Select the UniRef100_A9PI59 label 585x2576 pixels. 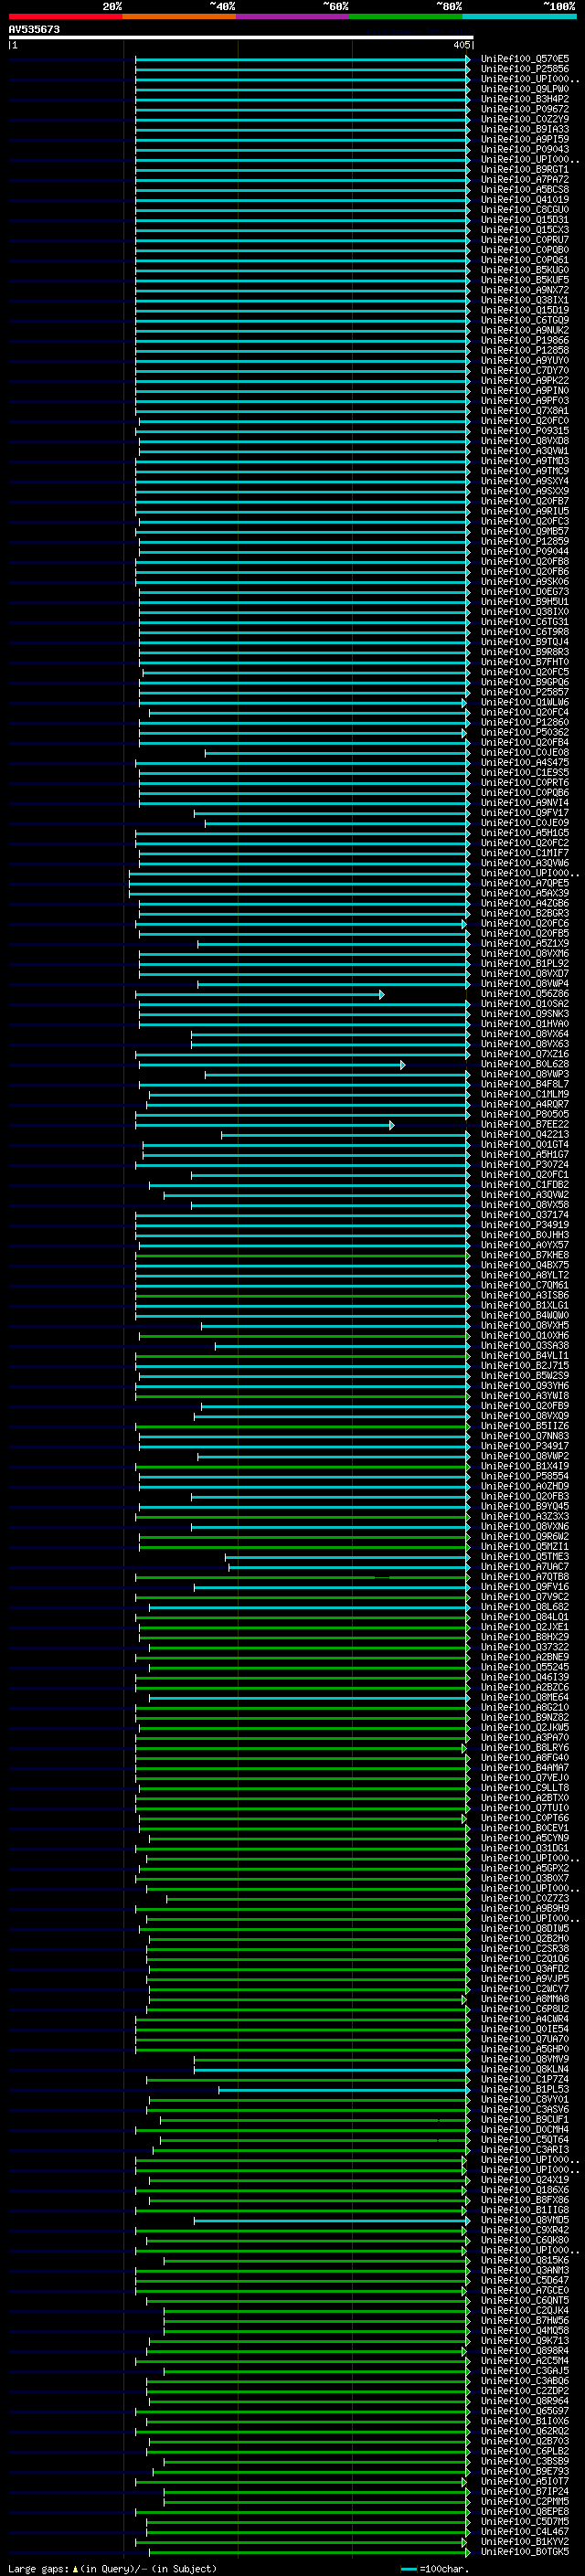[x=525, y=139]
